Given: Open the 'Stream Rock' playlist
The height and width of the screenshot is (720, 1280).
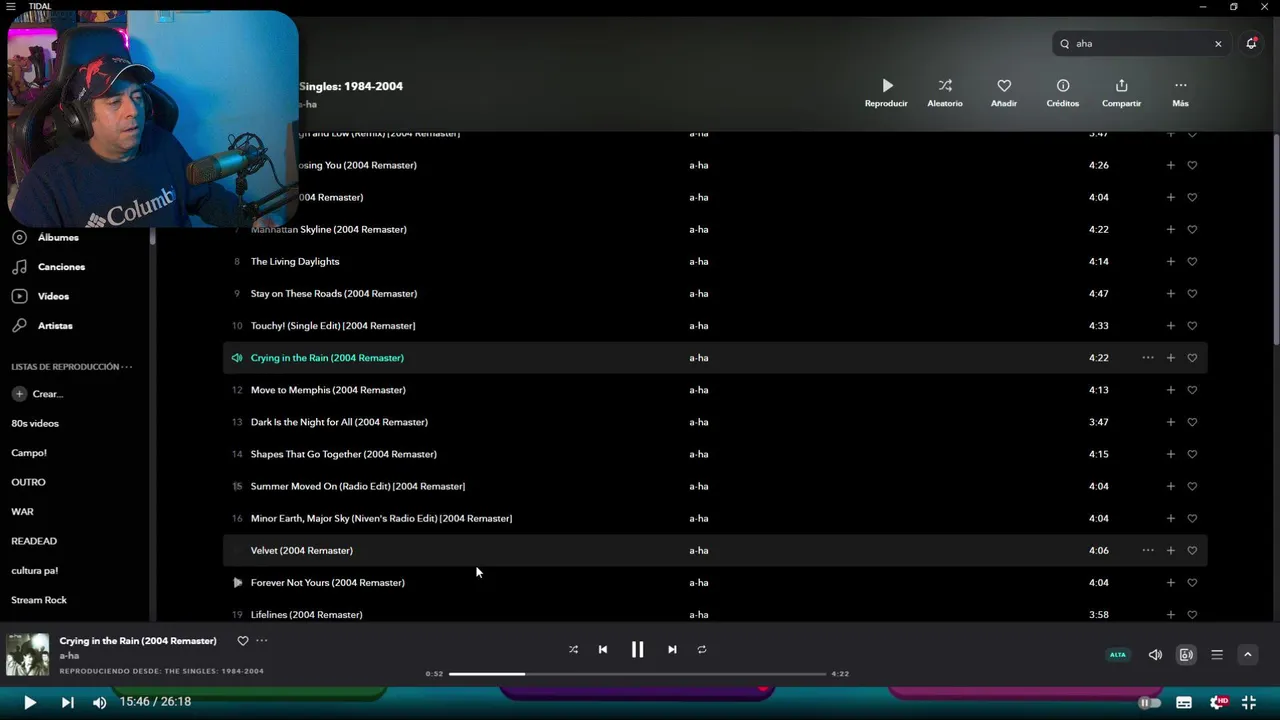Looking at the screenshot, I should (x=39, y=600).
